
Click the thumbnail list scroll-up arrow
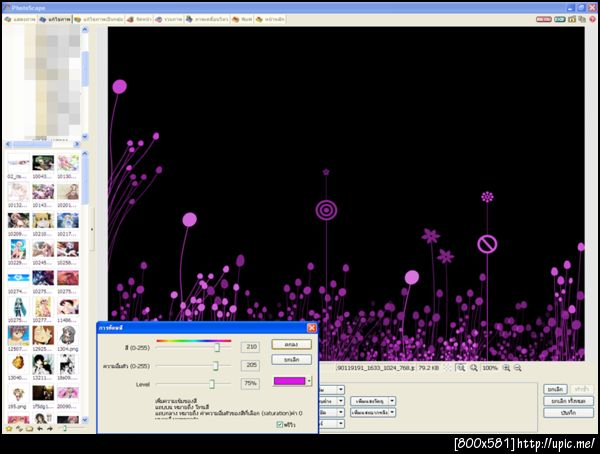(85, 154)
